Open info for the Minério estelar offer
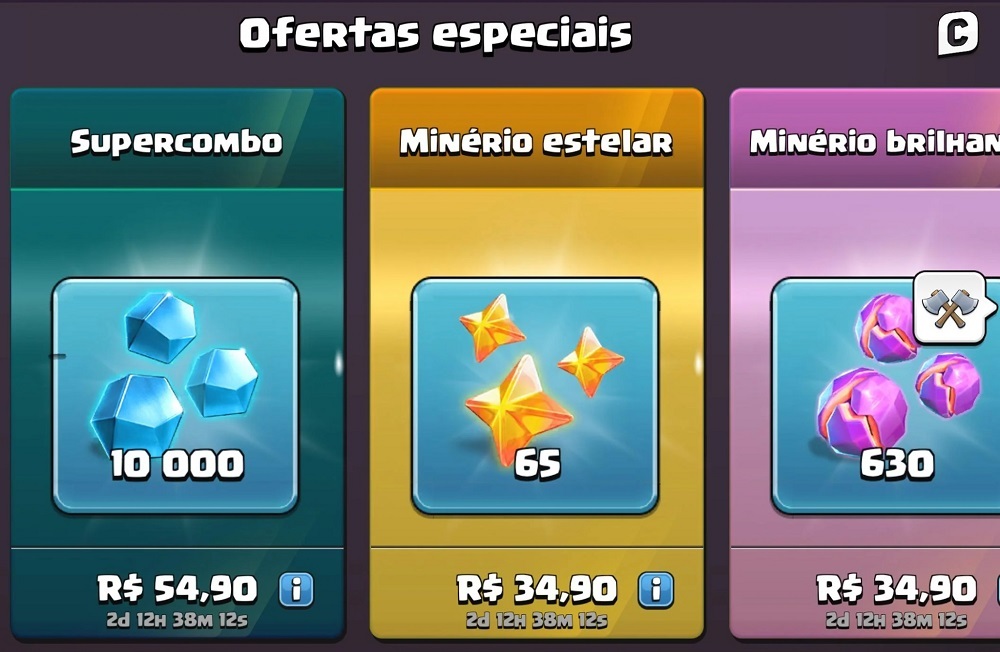Screen dimensions: 1000x652 [656, 589]
